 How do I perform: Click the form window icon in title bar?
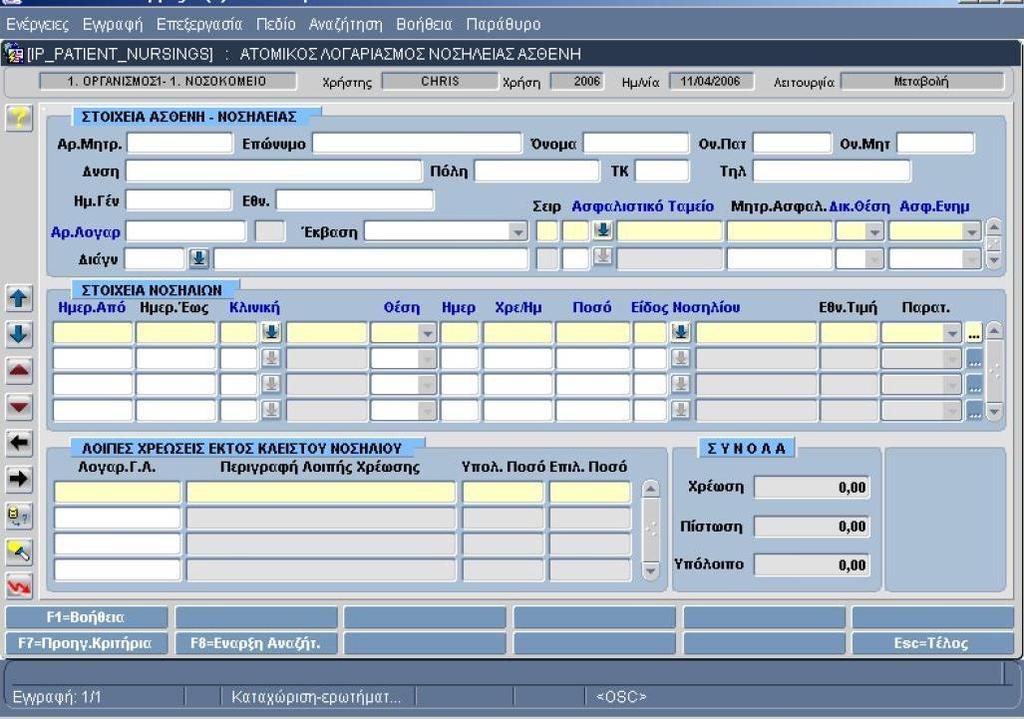point(12,54)
